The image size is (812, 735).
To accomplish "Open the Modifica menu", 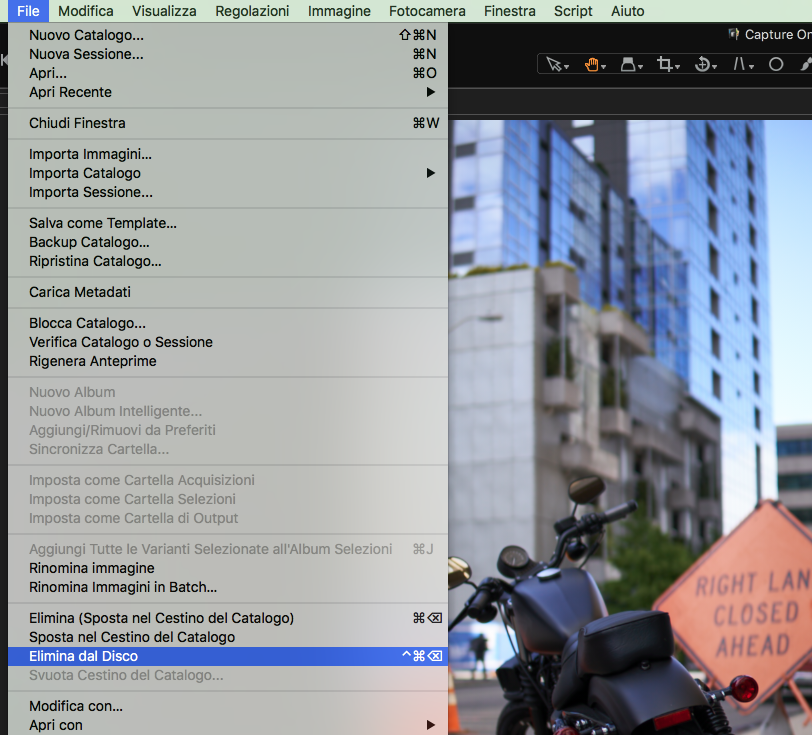I will (x=85, y=11).
